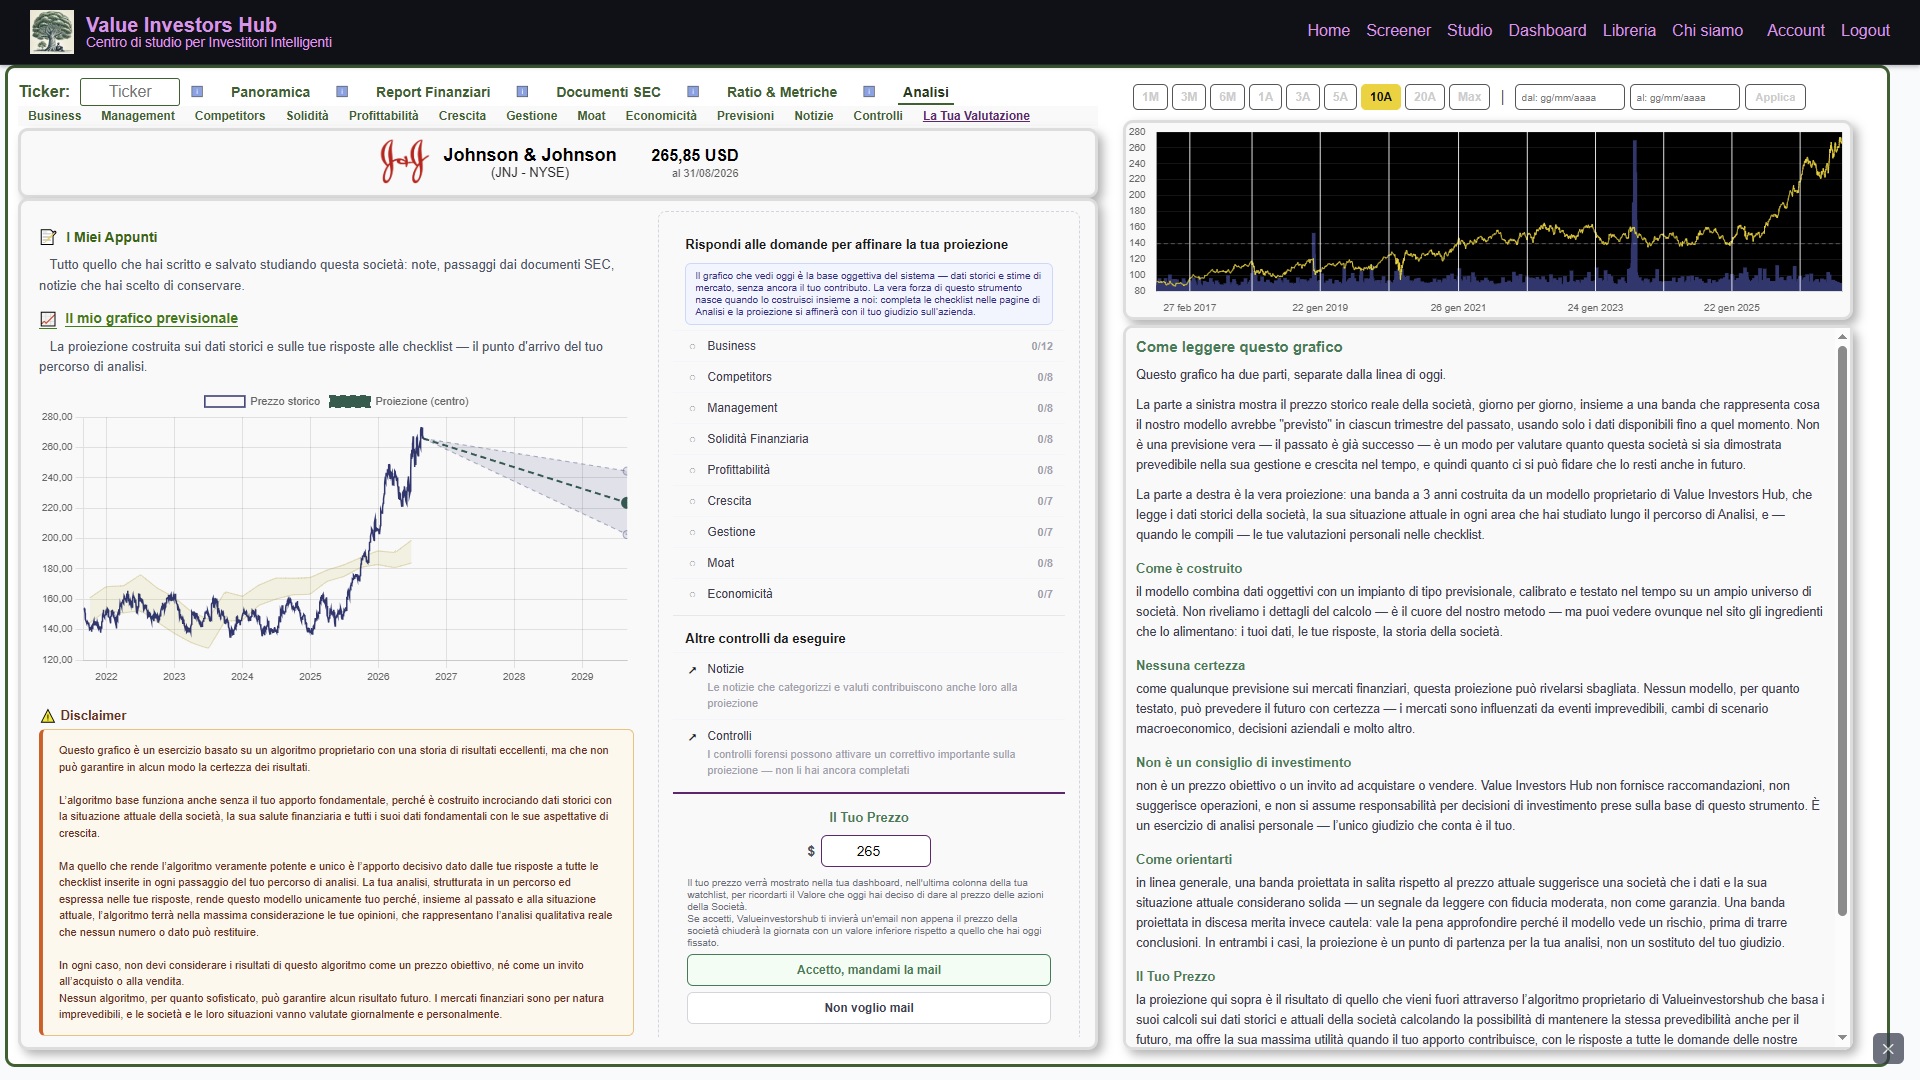The width and height of the screenshot is (1920, 1080).
Task: Click the info icon before Ratio & Metriche
Action: (693, 92)
